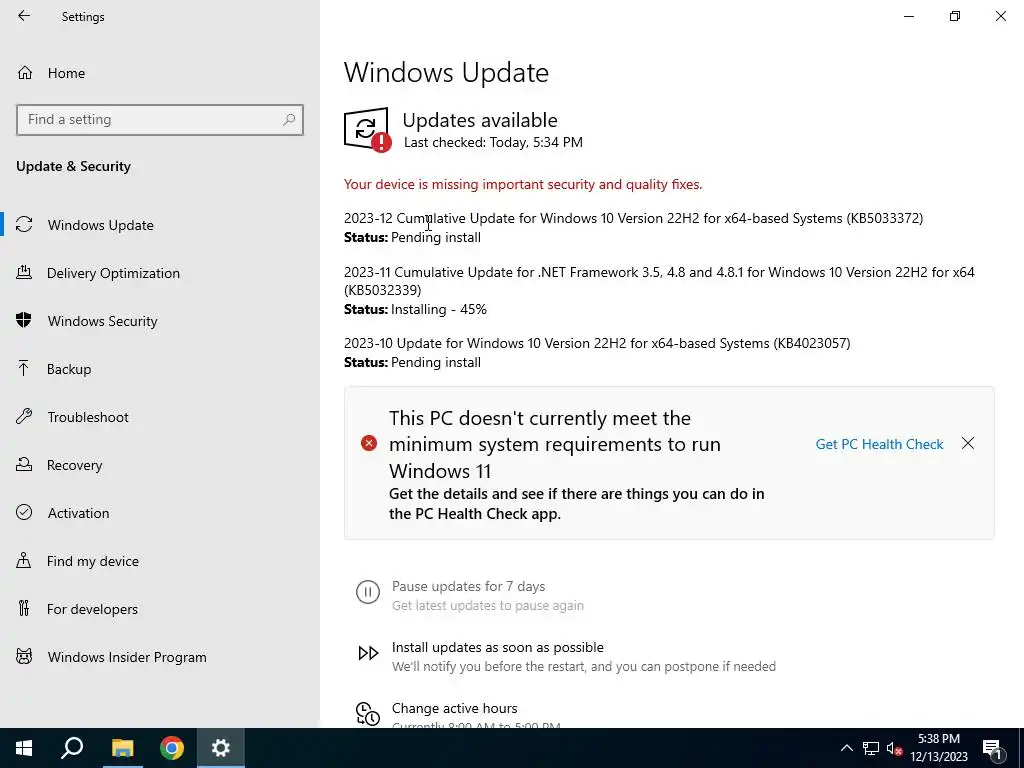The height and width of the screenshot is (768, 1024).
Task: Click Install updates as soon as possible
Action: click(x=498, y=647)
